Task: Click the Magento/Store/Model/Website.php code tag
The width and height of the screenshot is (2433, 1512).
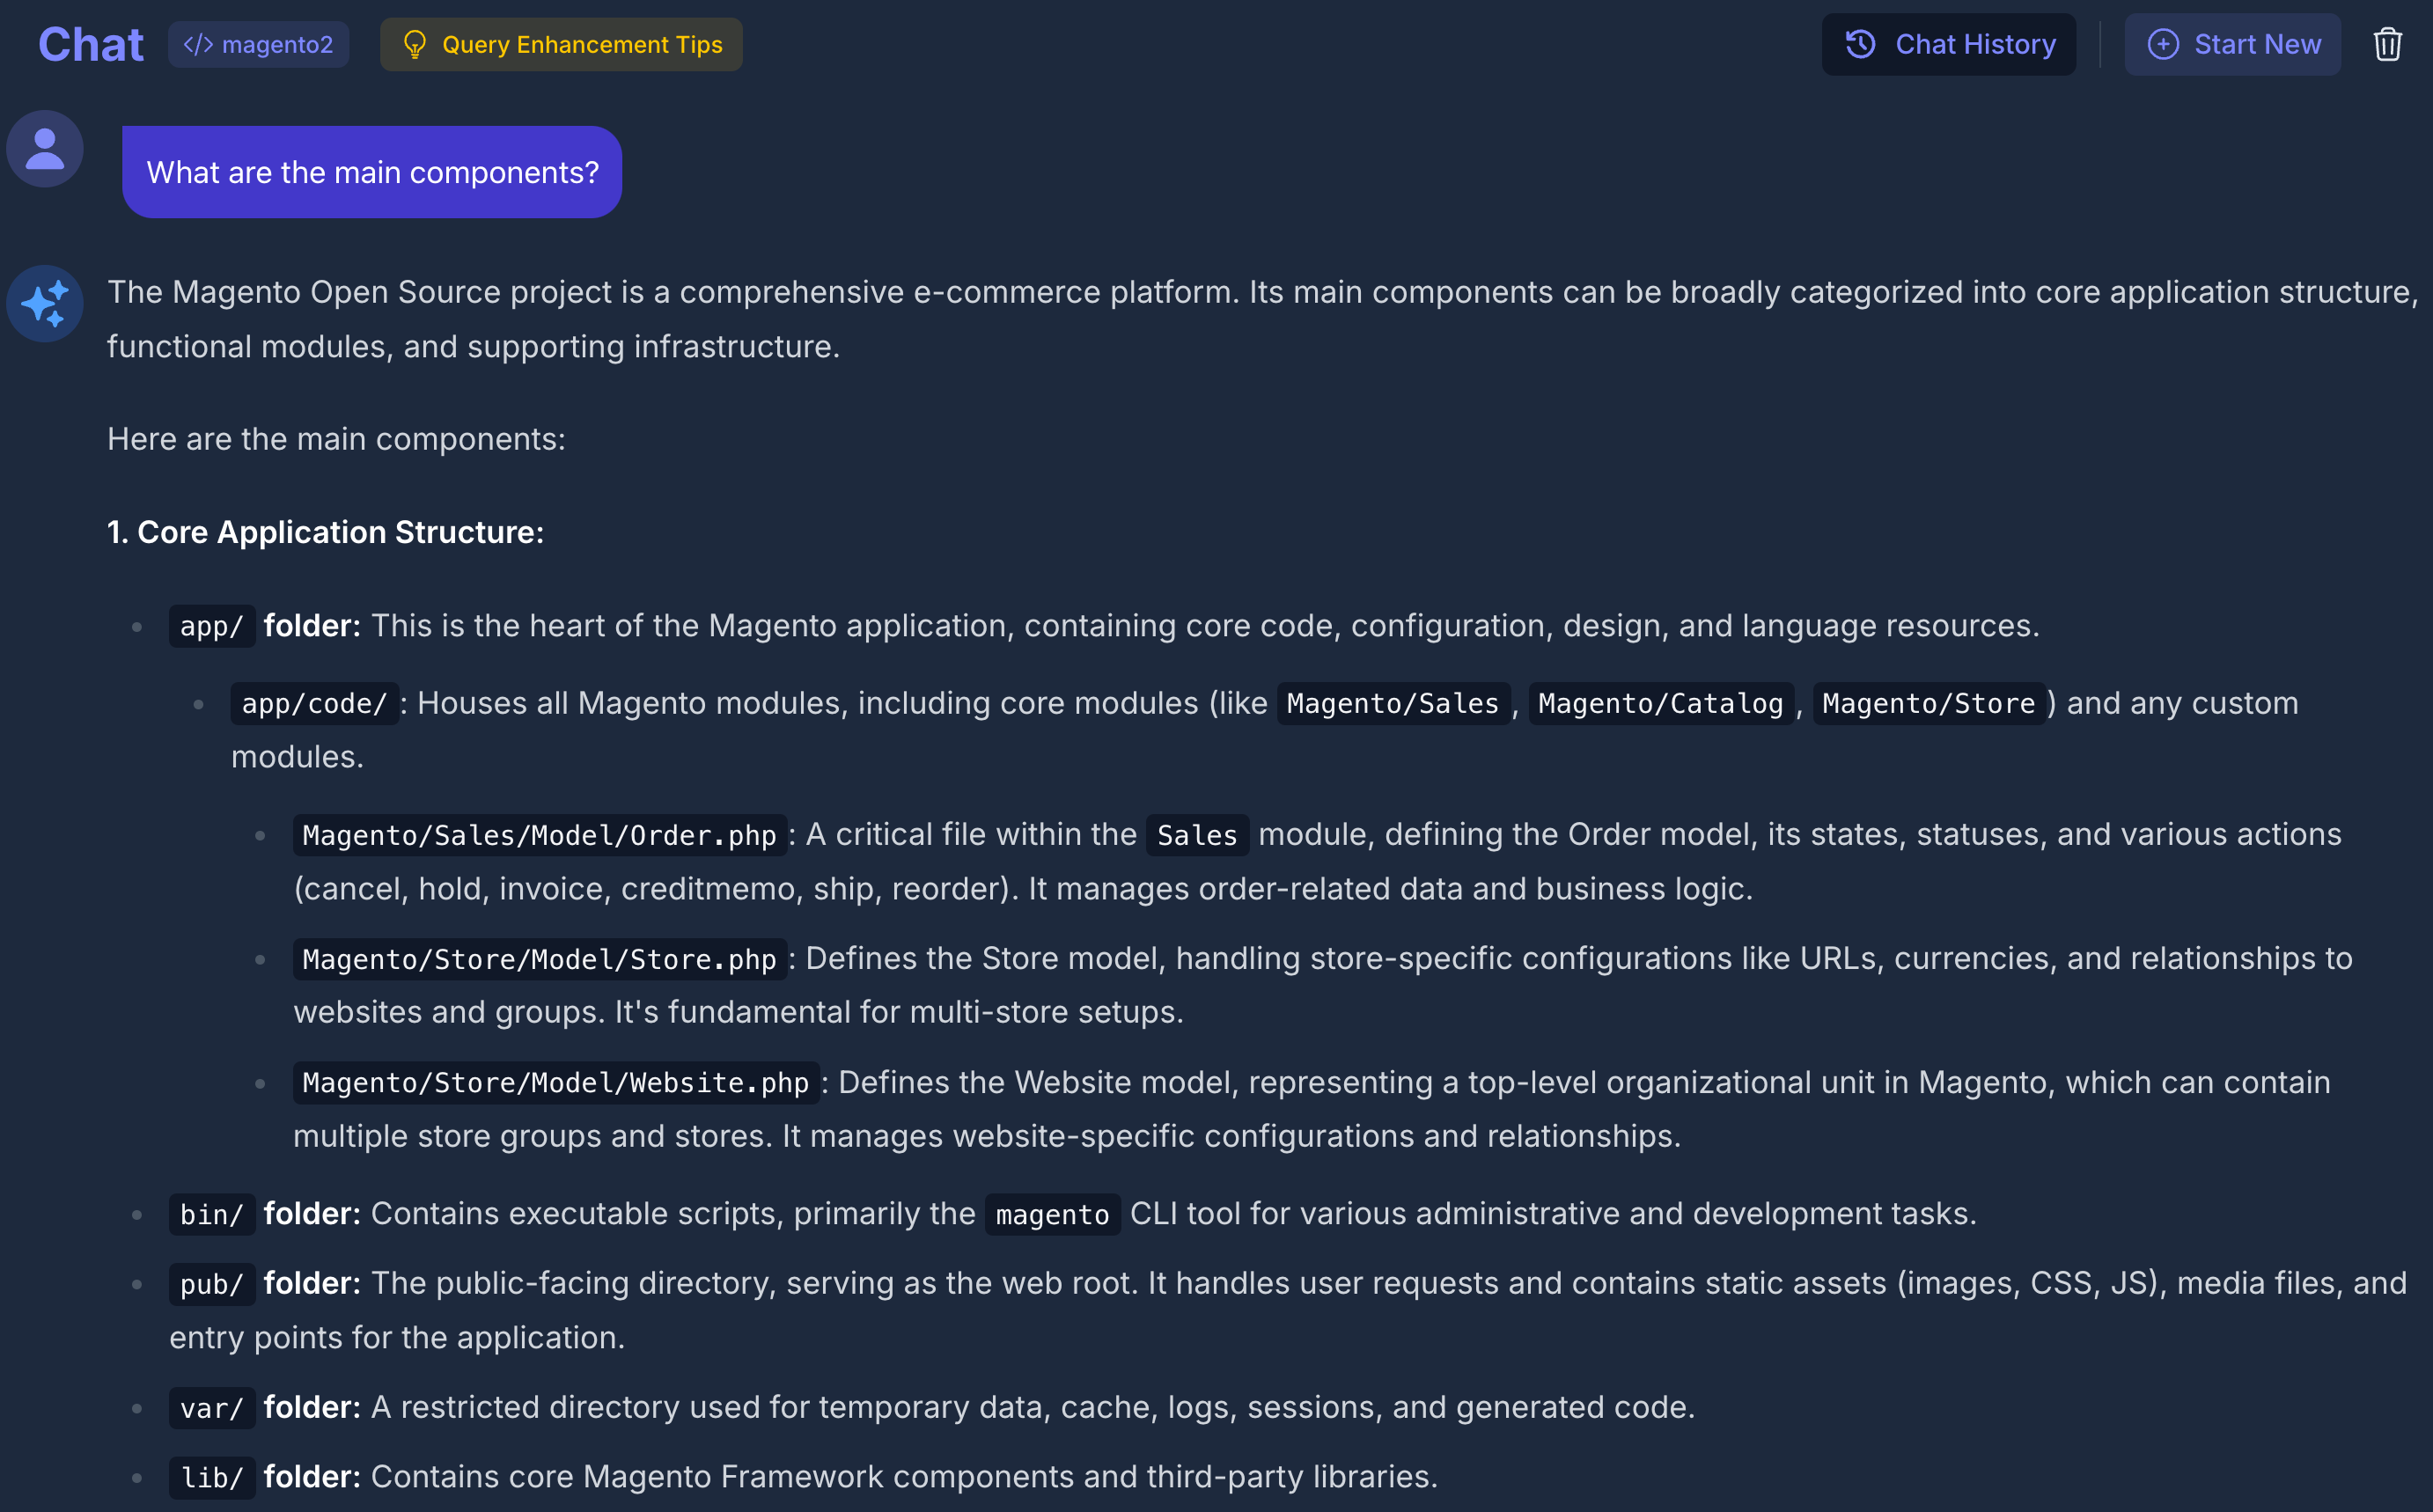Action: pos(555,1083)
